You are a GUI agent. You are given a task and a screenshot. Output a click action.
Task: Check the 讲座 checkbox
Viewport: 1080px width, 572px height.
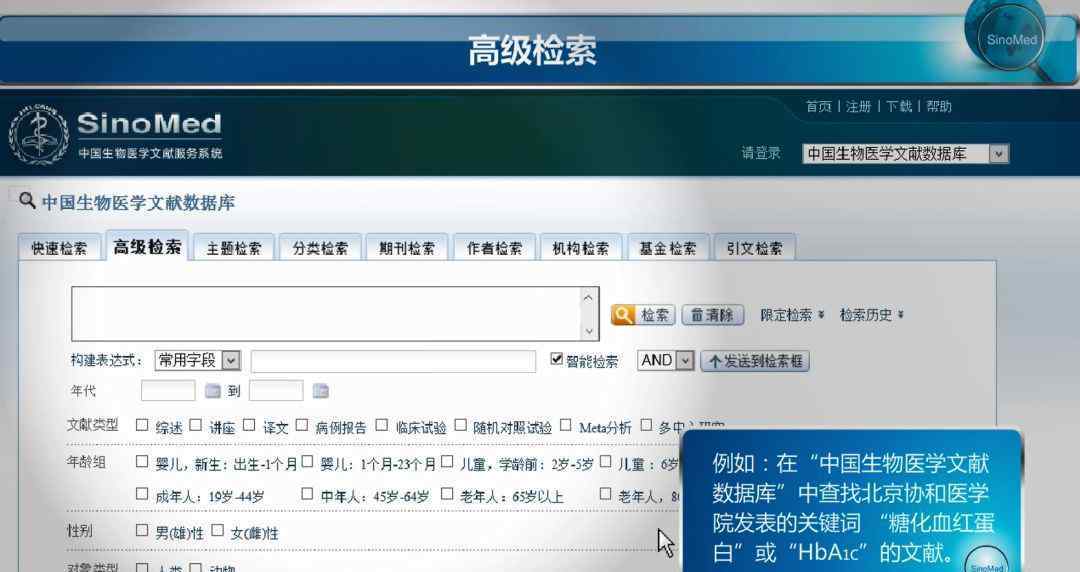coord(196,425)
